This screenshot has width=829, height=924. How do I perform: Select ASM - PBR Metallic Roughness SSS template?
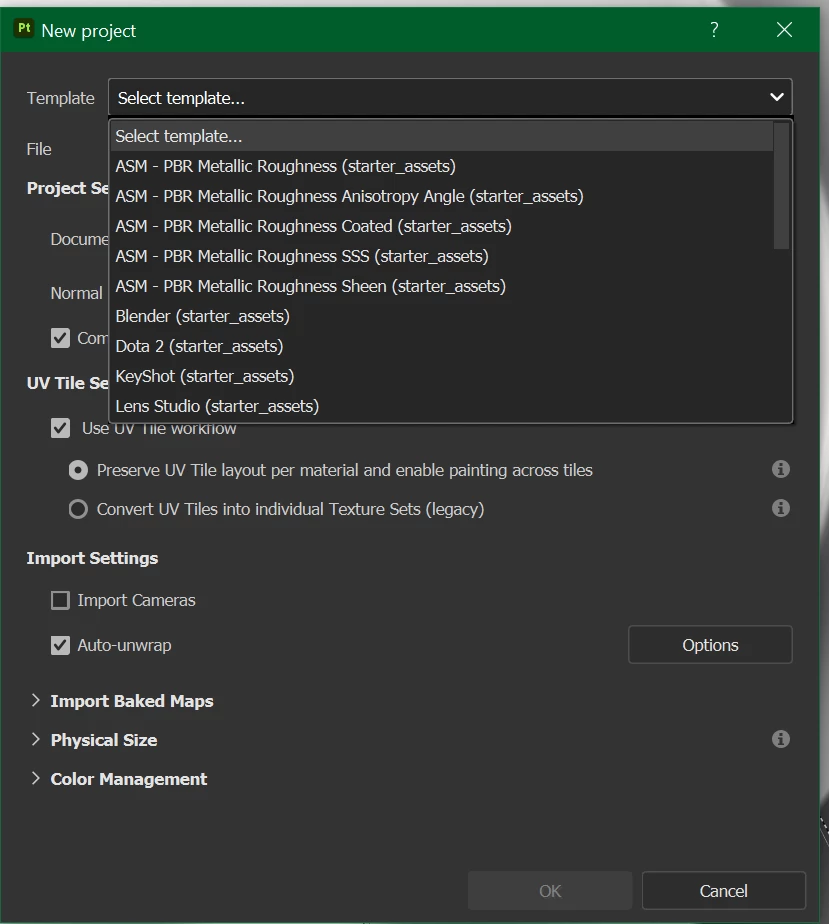(x=302, y=256)
